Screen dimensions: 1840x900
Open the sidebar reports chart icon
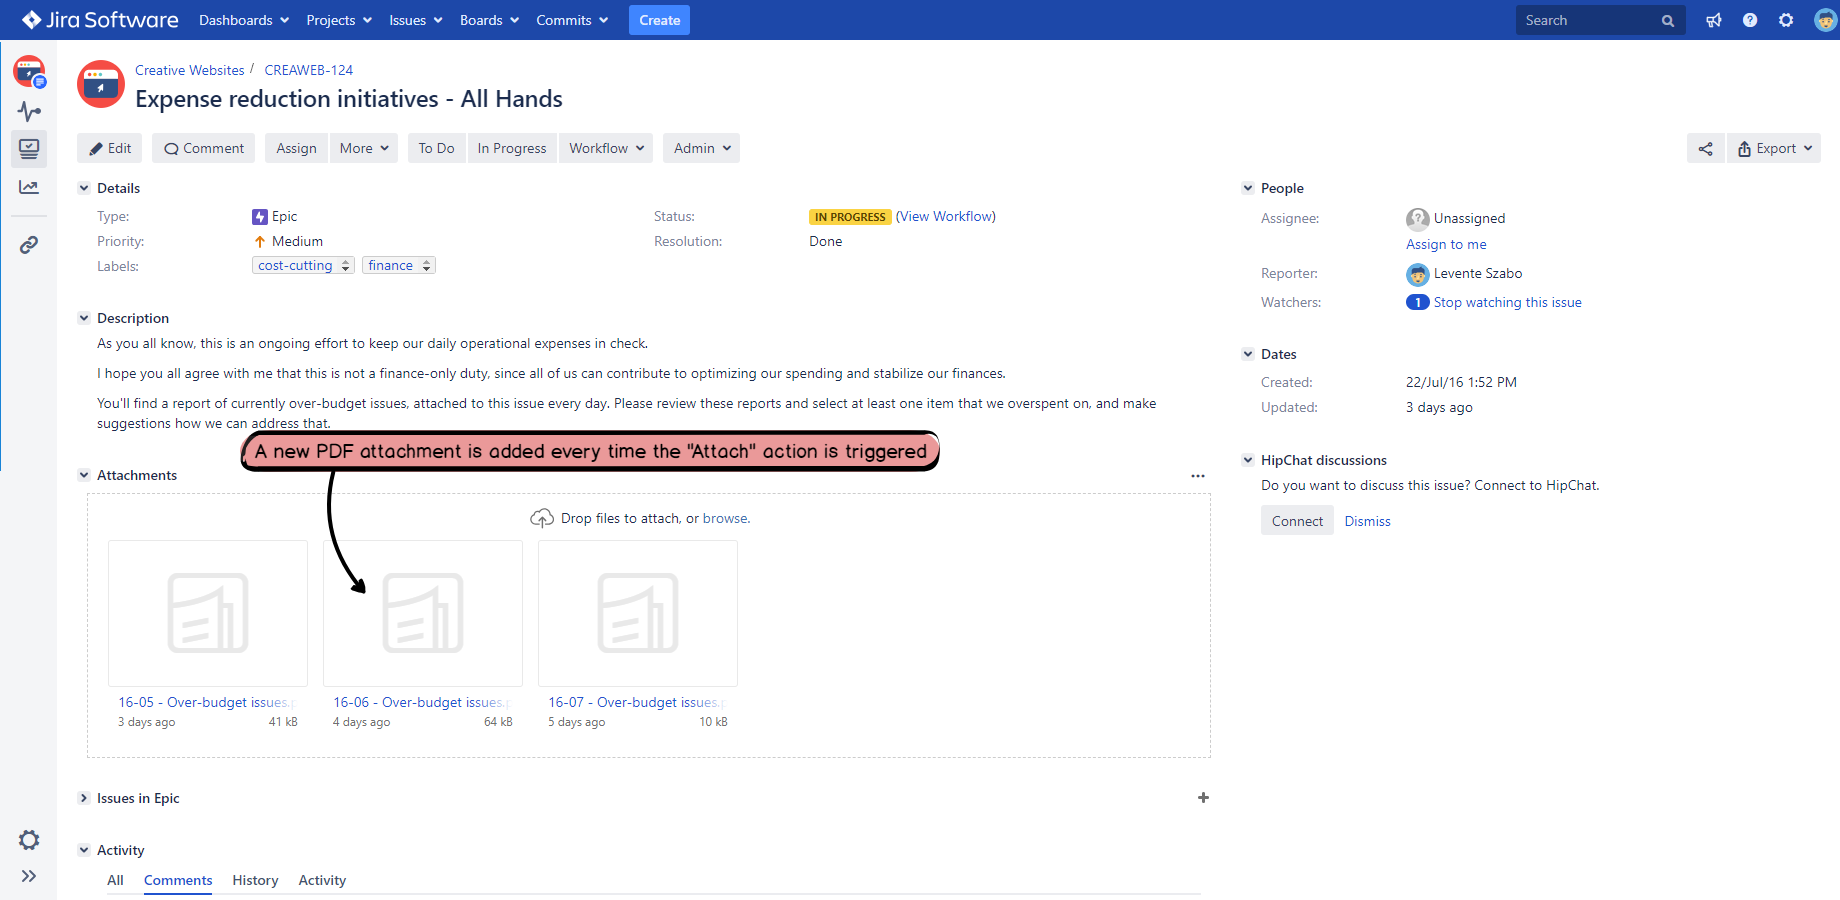pyautogui.click(x=29, y=187)
